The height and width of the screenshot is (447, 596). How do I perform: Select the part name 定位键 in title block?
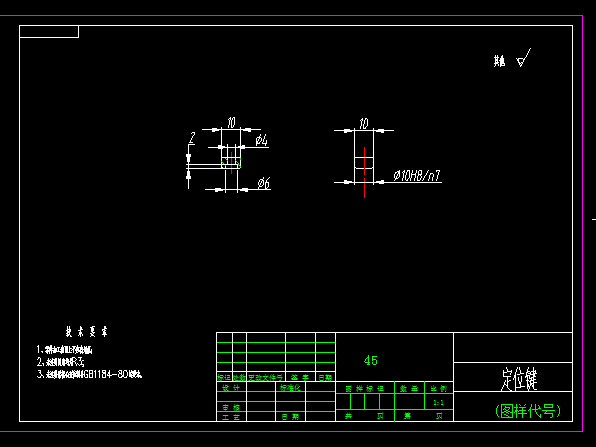(518, 379)
